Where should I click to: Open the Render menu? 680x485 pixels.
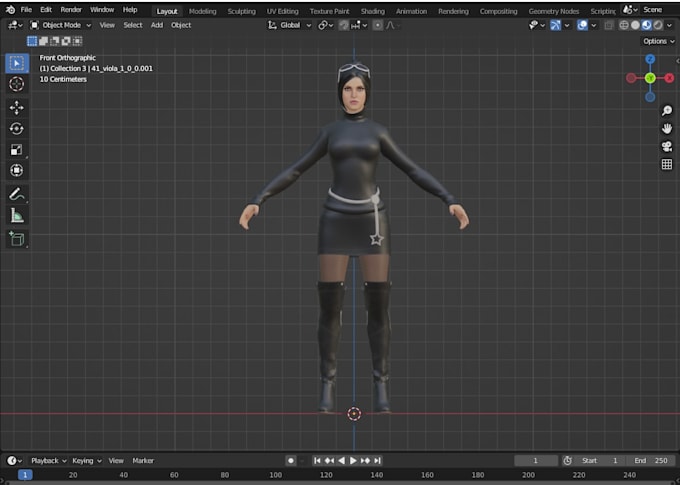(x=71, y=10)
